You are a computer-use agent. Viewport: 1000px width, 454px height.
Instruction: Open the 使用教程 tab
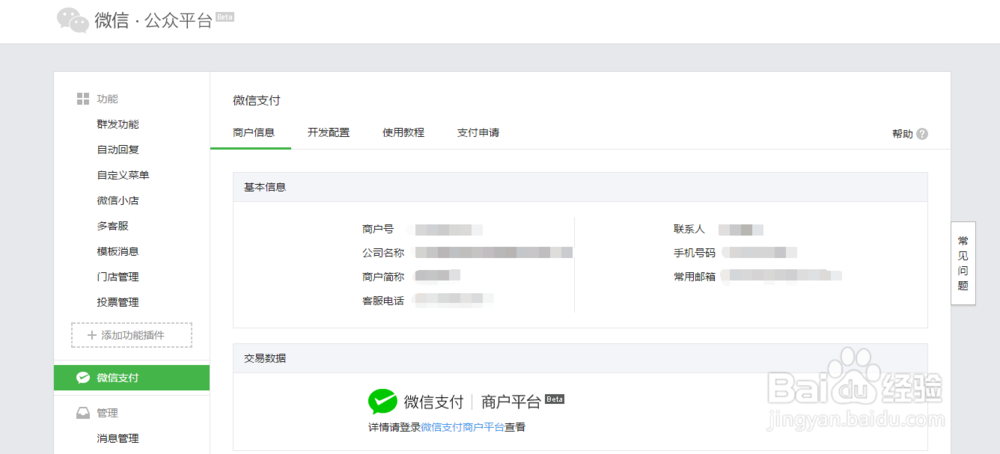403,133
